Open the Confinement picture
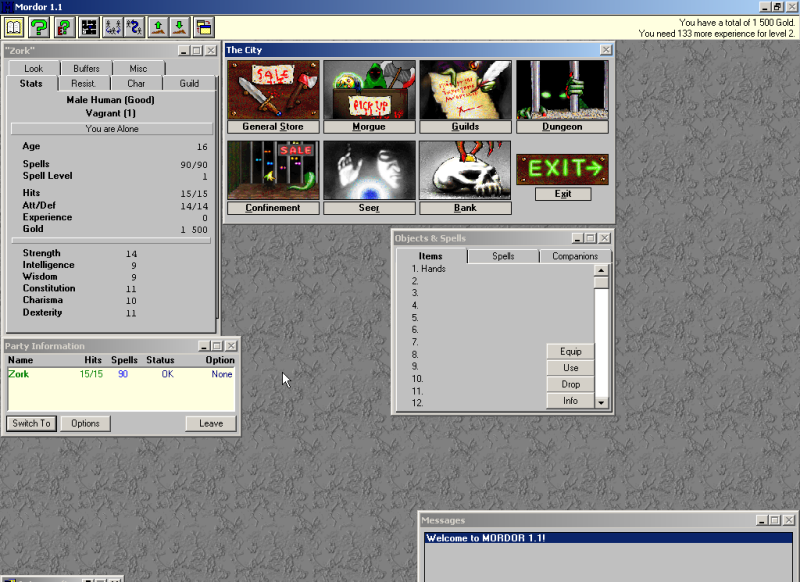 point(273,170)
